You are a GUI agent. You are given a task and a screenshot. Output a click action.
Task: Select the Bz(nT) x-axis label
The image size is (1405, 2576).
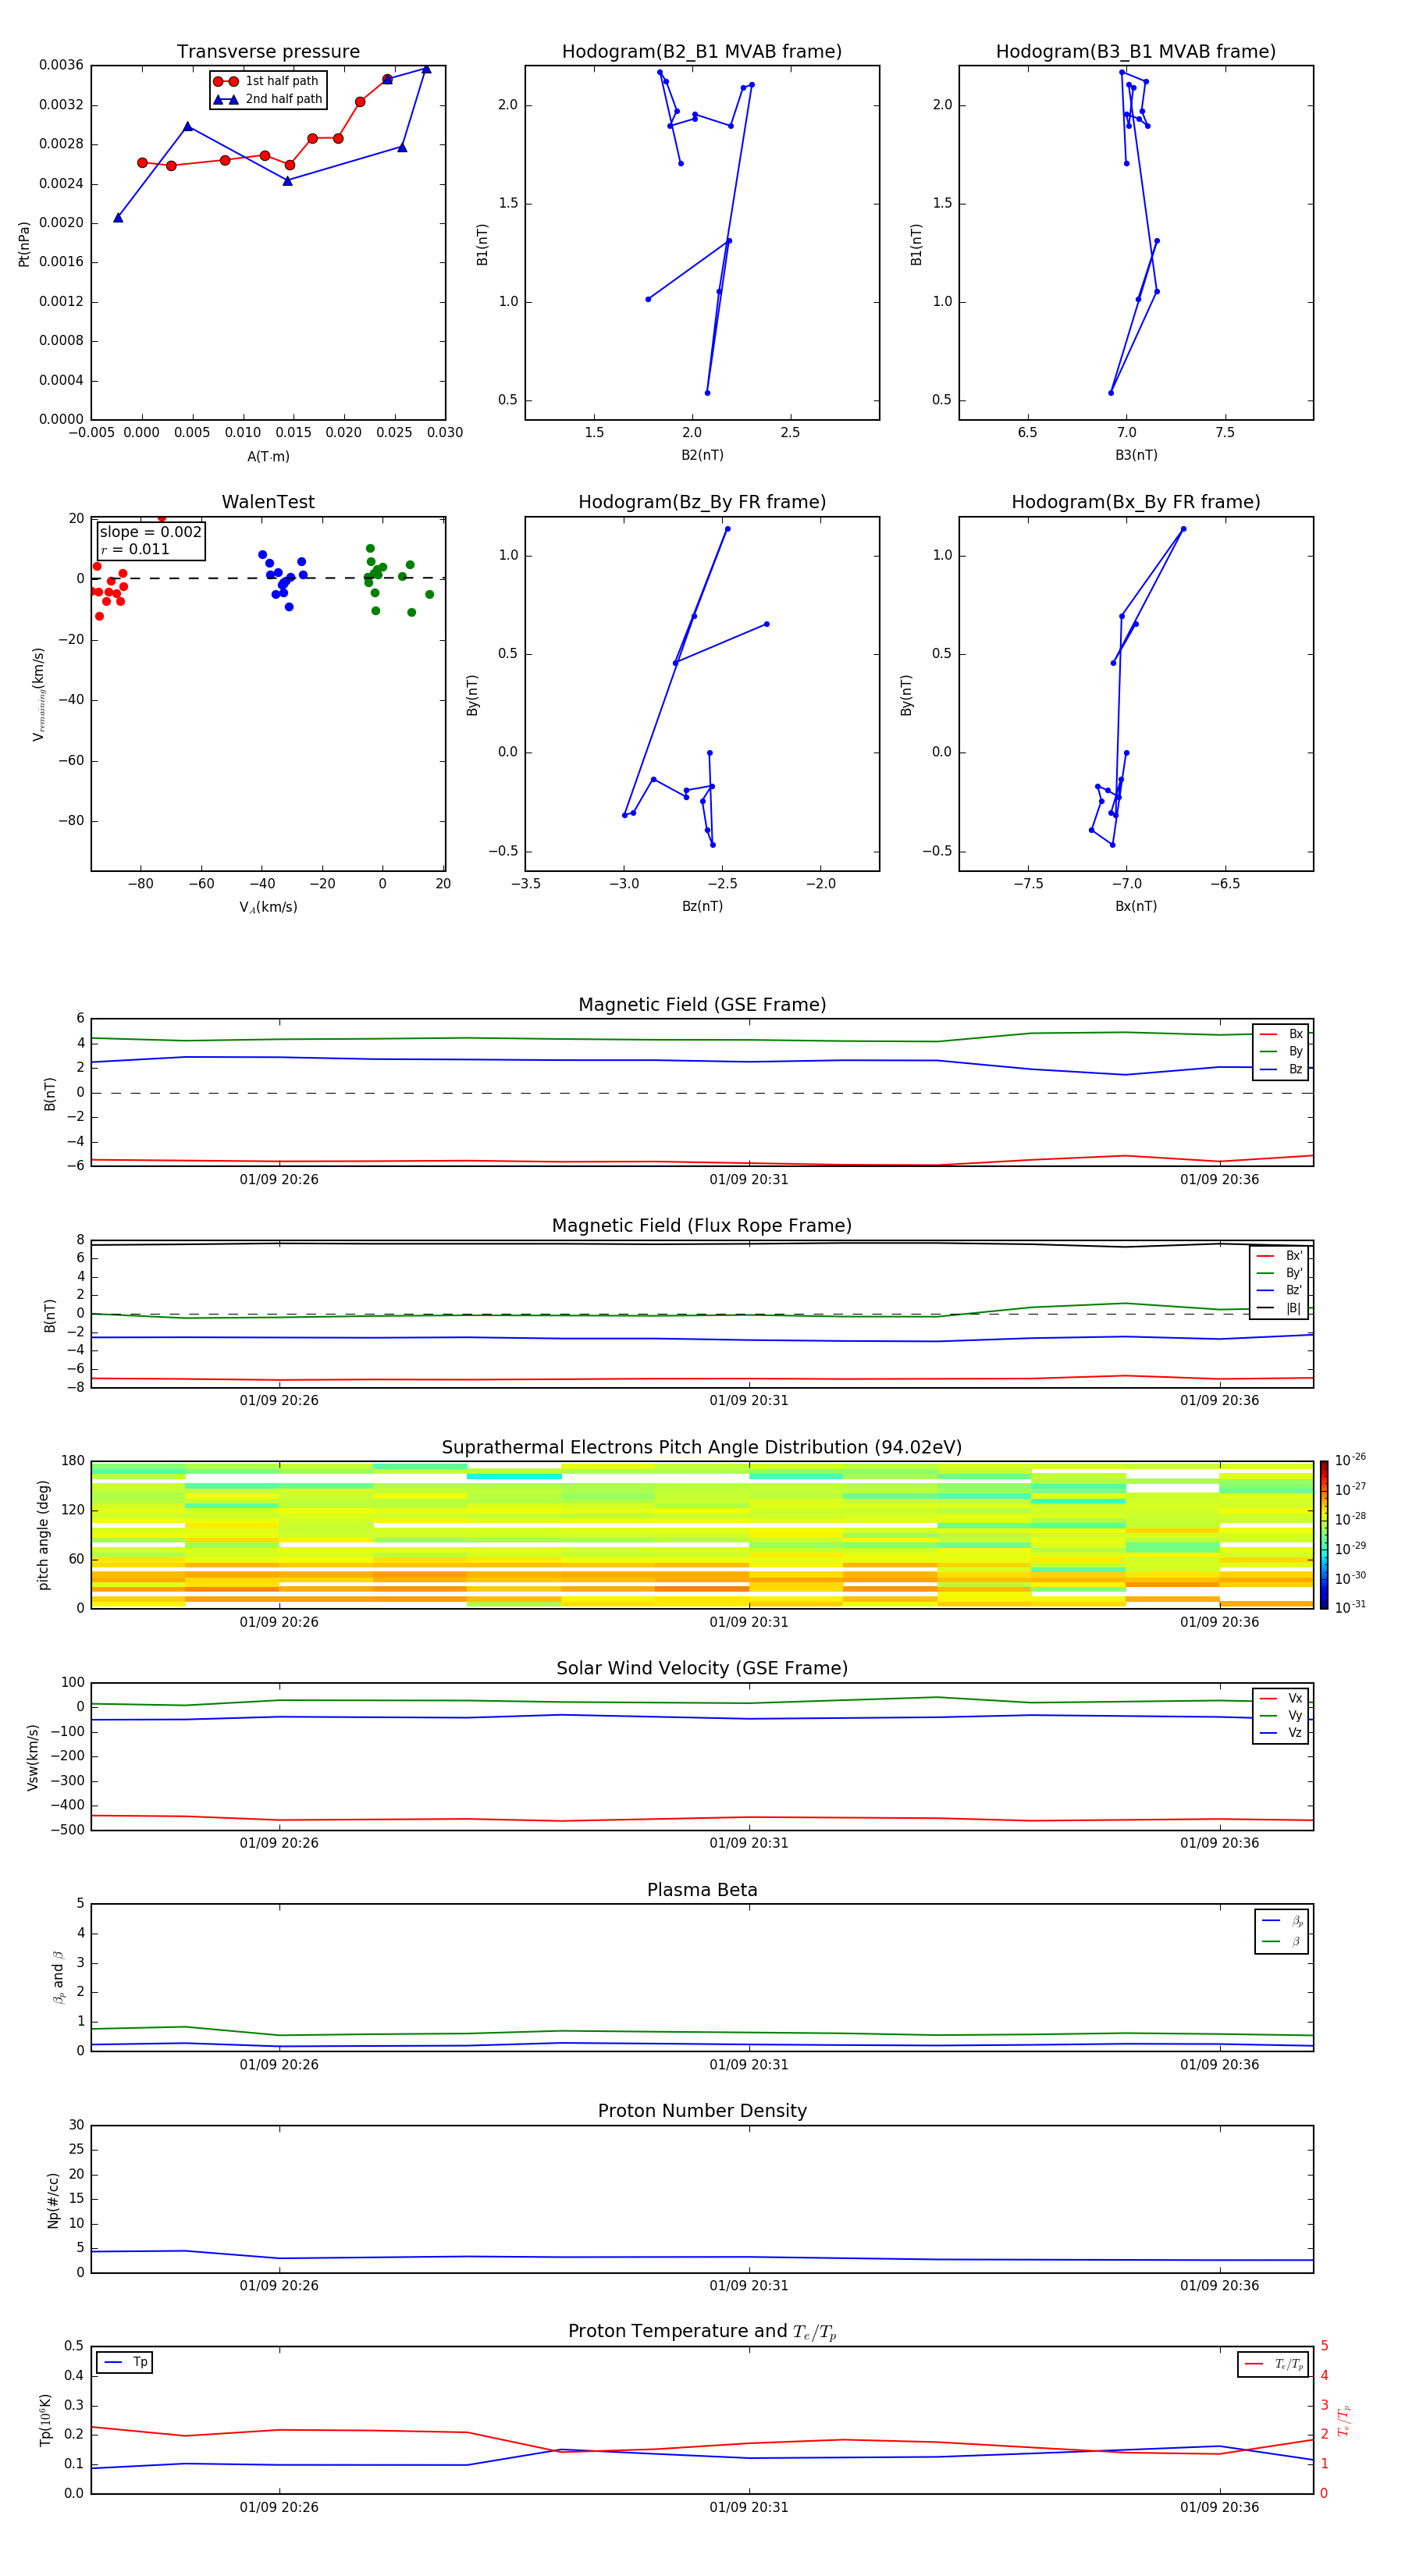coord(702,906)
